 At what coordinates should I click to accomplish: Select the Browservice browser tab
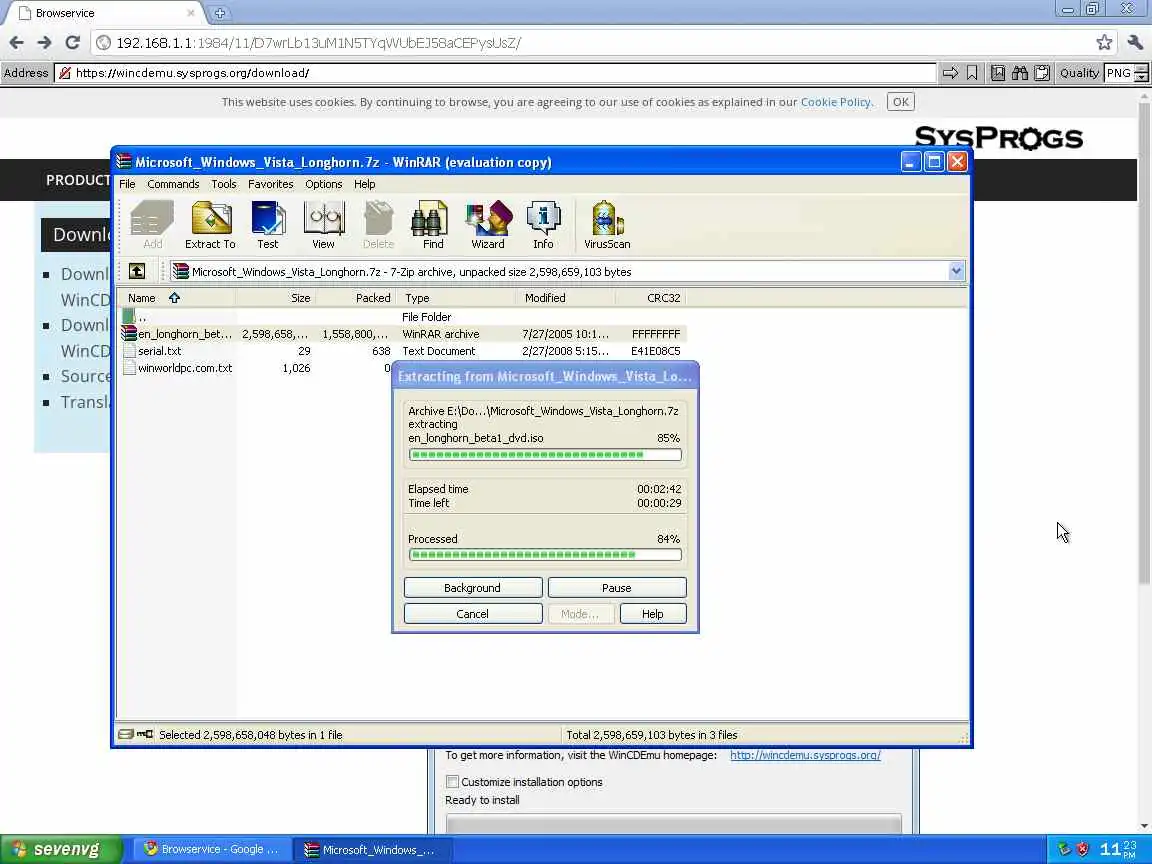tap(107, 13)
